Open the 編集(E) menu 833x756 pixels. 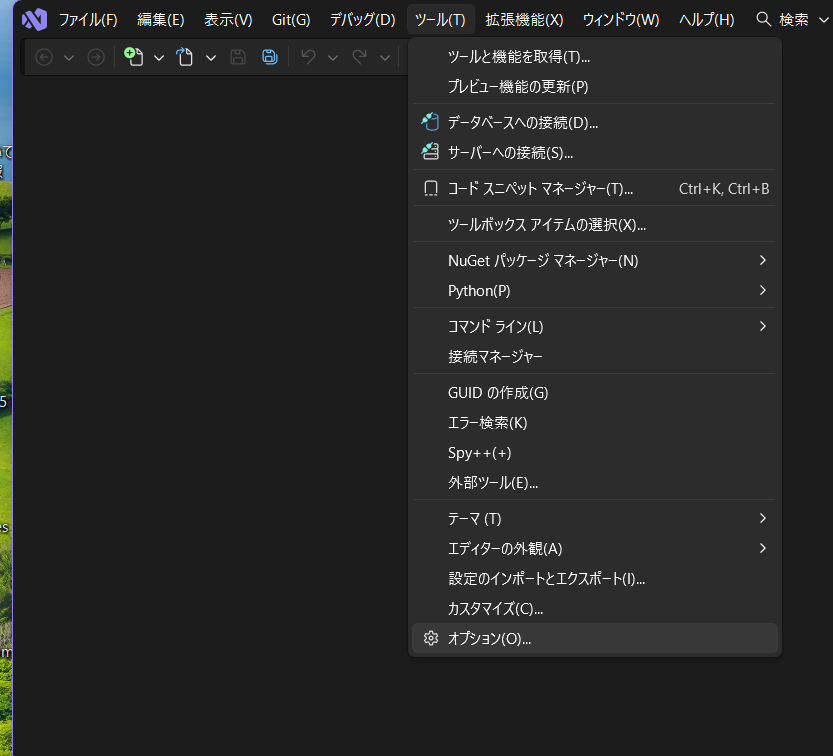pos(160,20)
